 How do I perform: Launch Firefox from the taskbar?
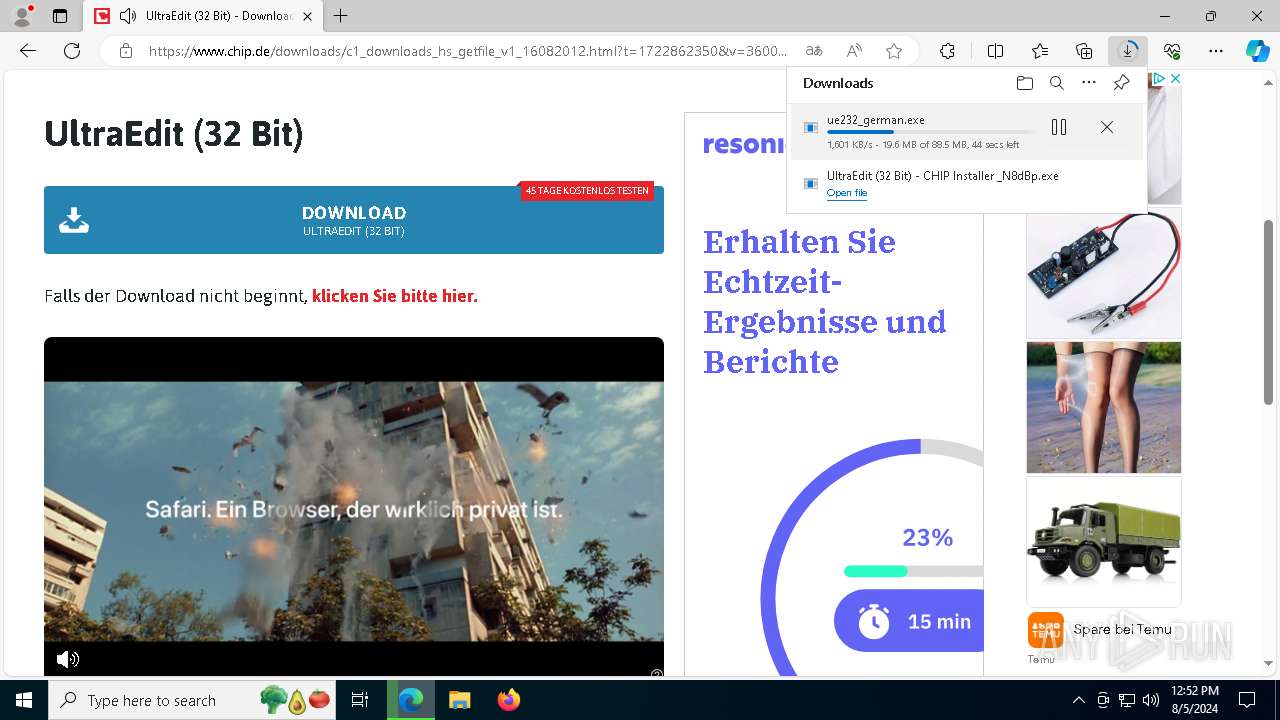[x=508, y=700]
